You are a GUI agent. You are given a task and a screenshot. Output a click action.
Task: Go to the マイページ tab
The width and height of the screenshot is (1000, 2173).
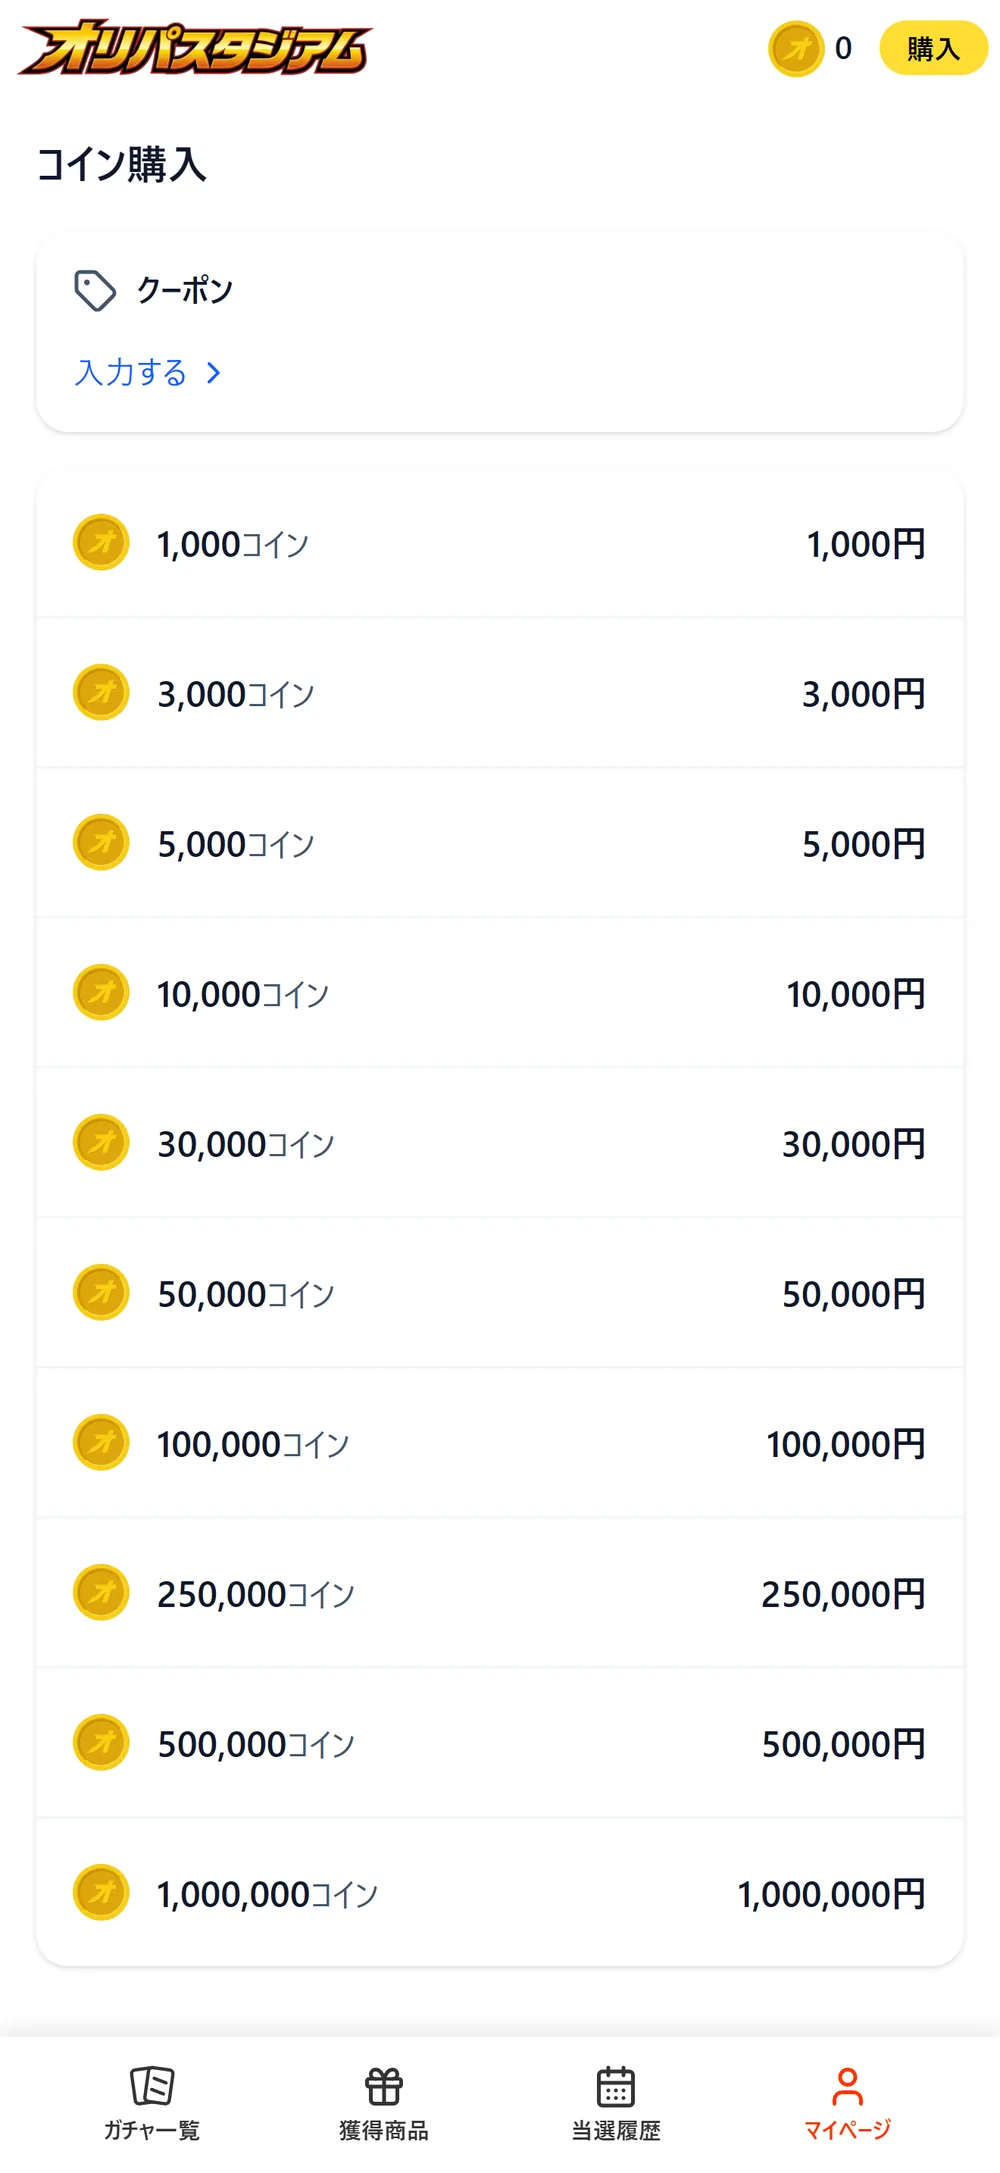(x=848, y=2103)
